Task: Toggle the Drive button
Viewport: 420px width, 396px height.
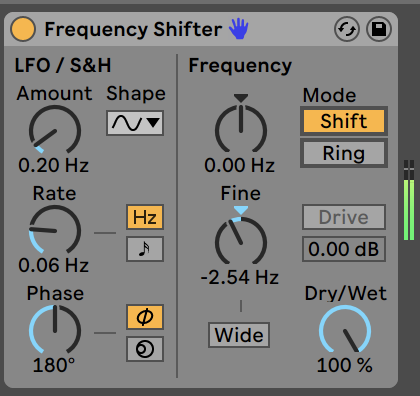Action: (x=344, y=217)
